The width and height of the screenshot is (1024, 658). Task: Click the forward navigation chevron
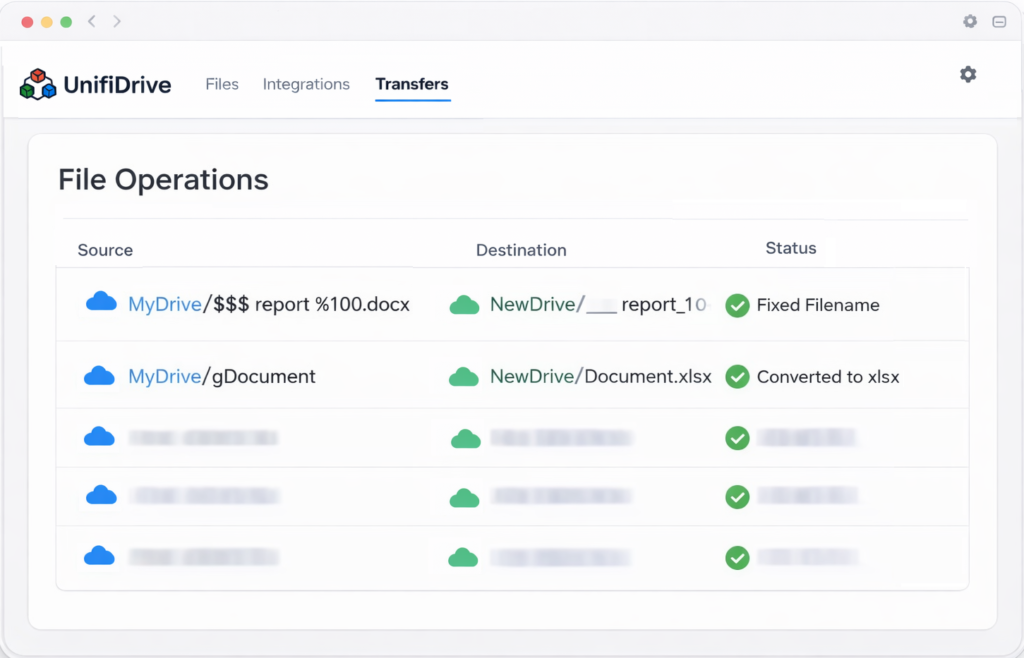point(117,19)
